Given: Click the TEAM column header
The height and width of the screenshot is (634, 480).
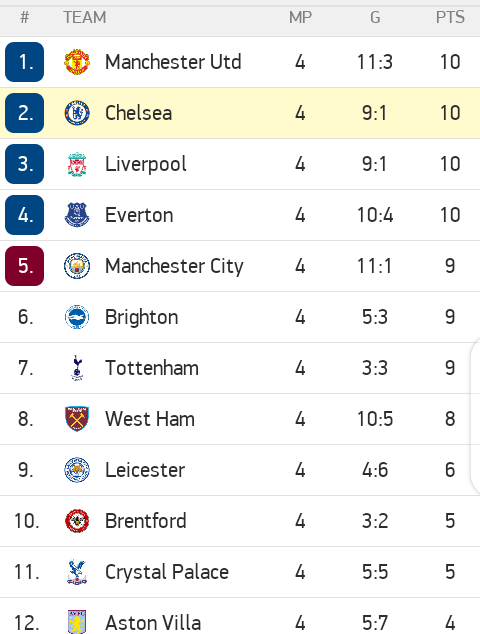Looking at the screenshot, I should (85, 17).
